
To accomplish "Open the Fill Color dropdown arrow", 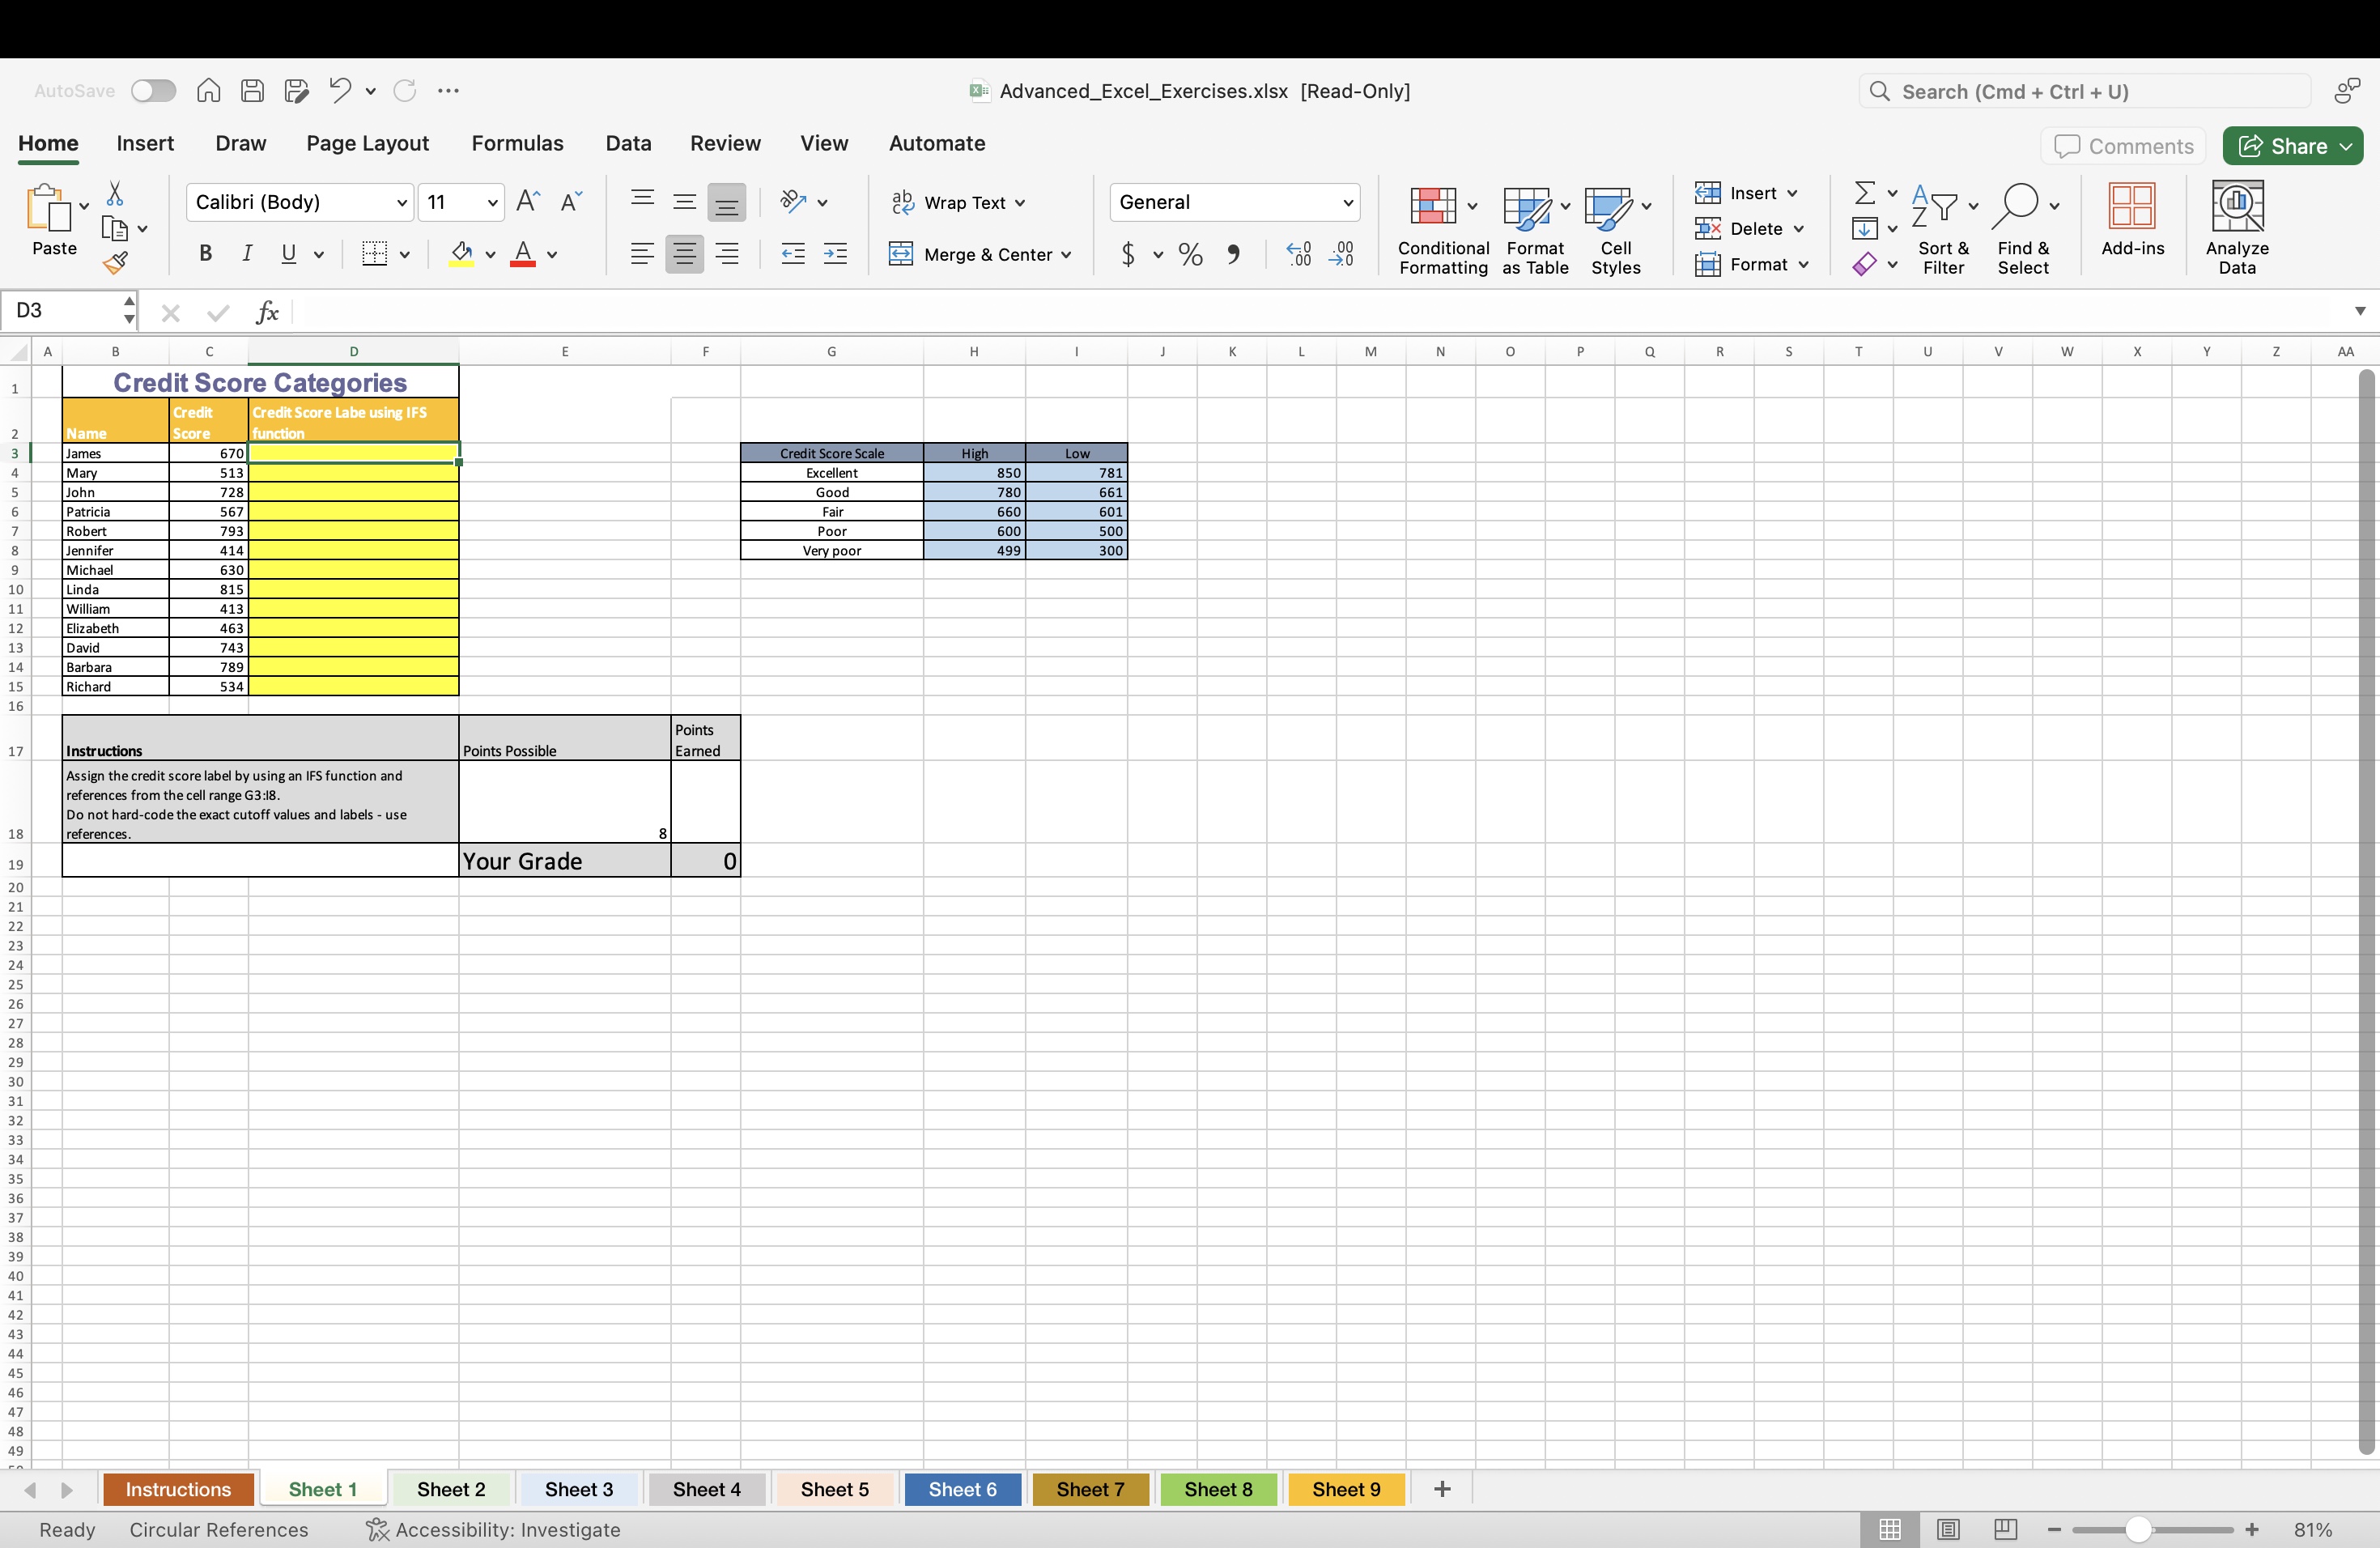I will [490, 254].
